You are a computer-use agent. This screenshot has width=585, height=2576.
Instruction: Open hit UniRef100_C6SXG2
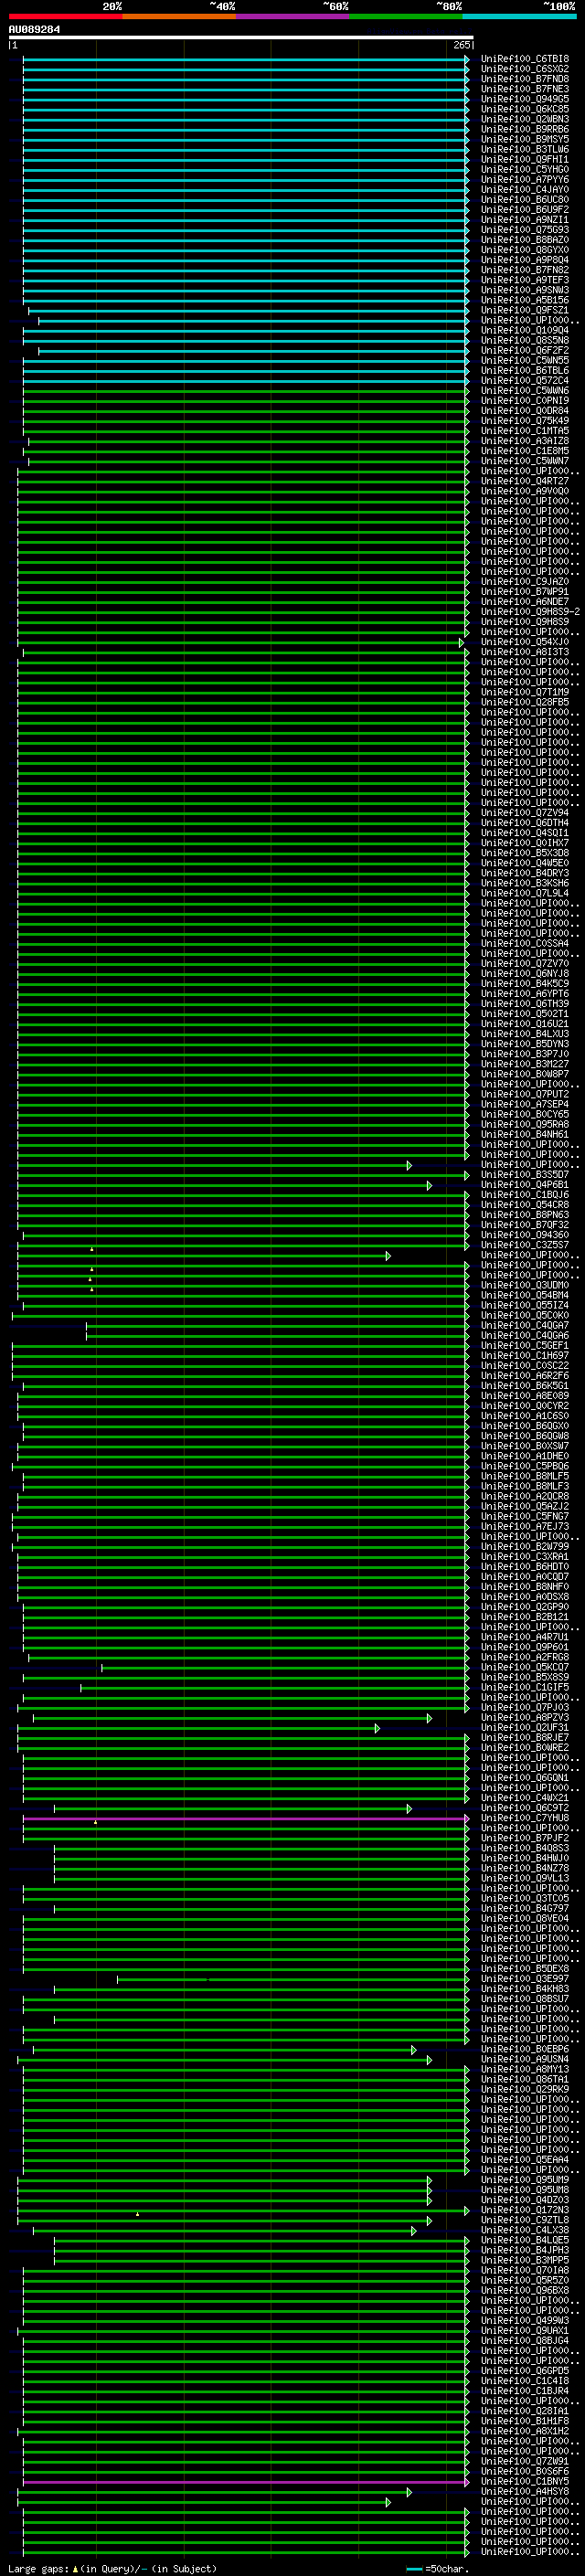point(525,69)
